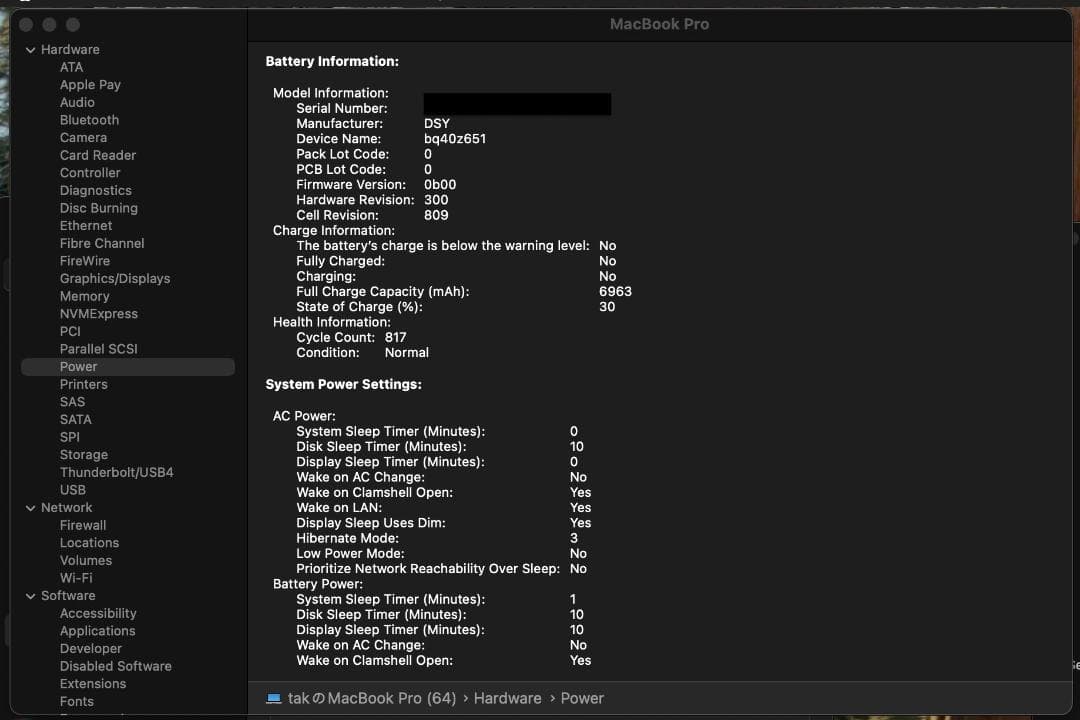Open the Diagnostics section

point(95,190)
